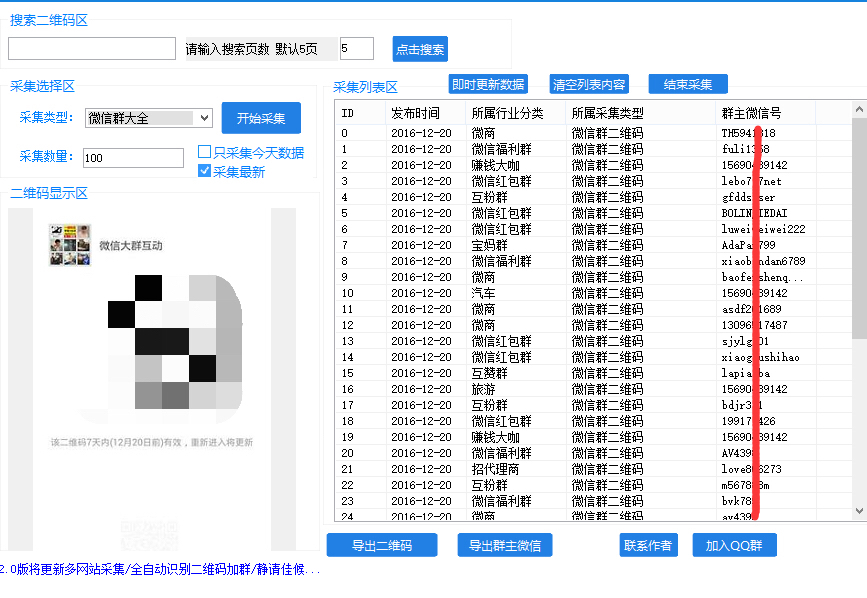The height and width of the screenshot is (598, 867).
Task: Click the list scrollbar down arrow
Action: (x=859, y=511)
